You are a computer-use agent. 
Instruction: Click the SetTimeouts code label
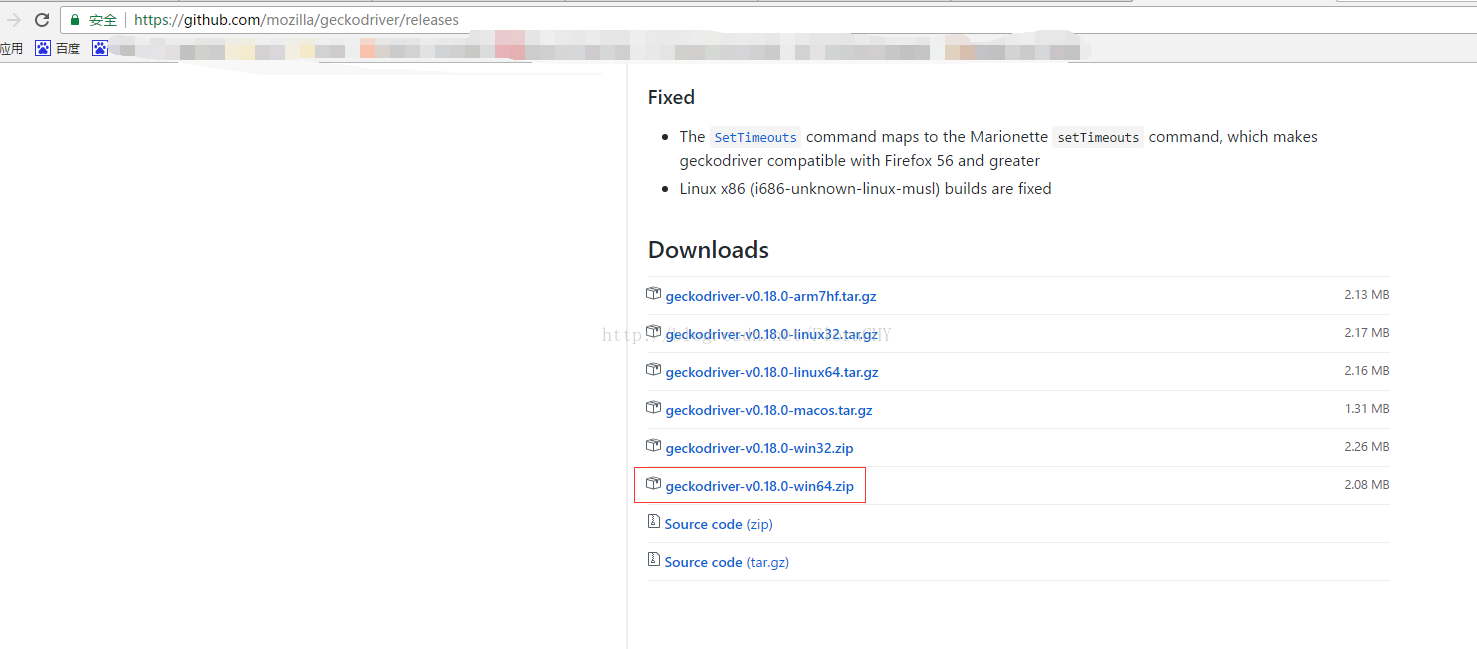pos(756,137)
